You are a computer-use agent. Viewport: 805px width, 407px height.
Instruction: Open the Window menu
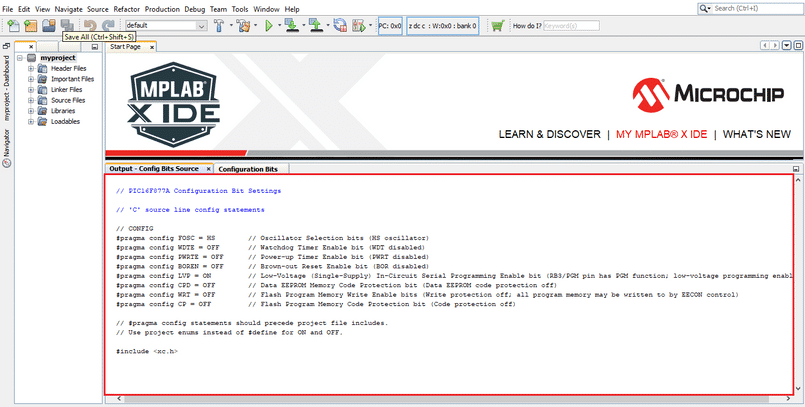(266, 9)
